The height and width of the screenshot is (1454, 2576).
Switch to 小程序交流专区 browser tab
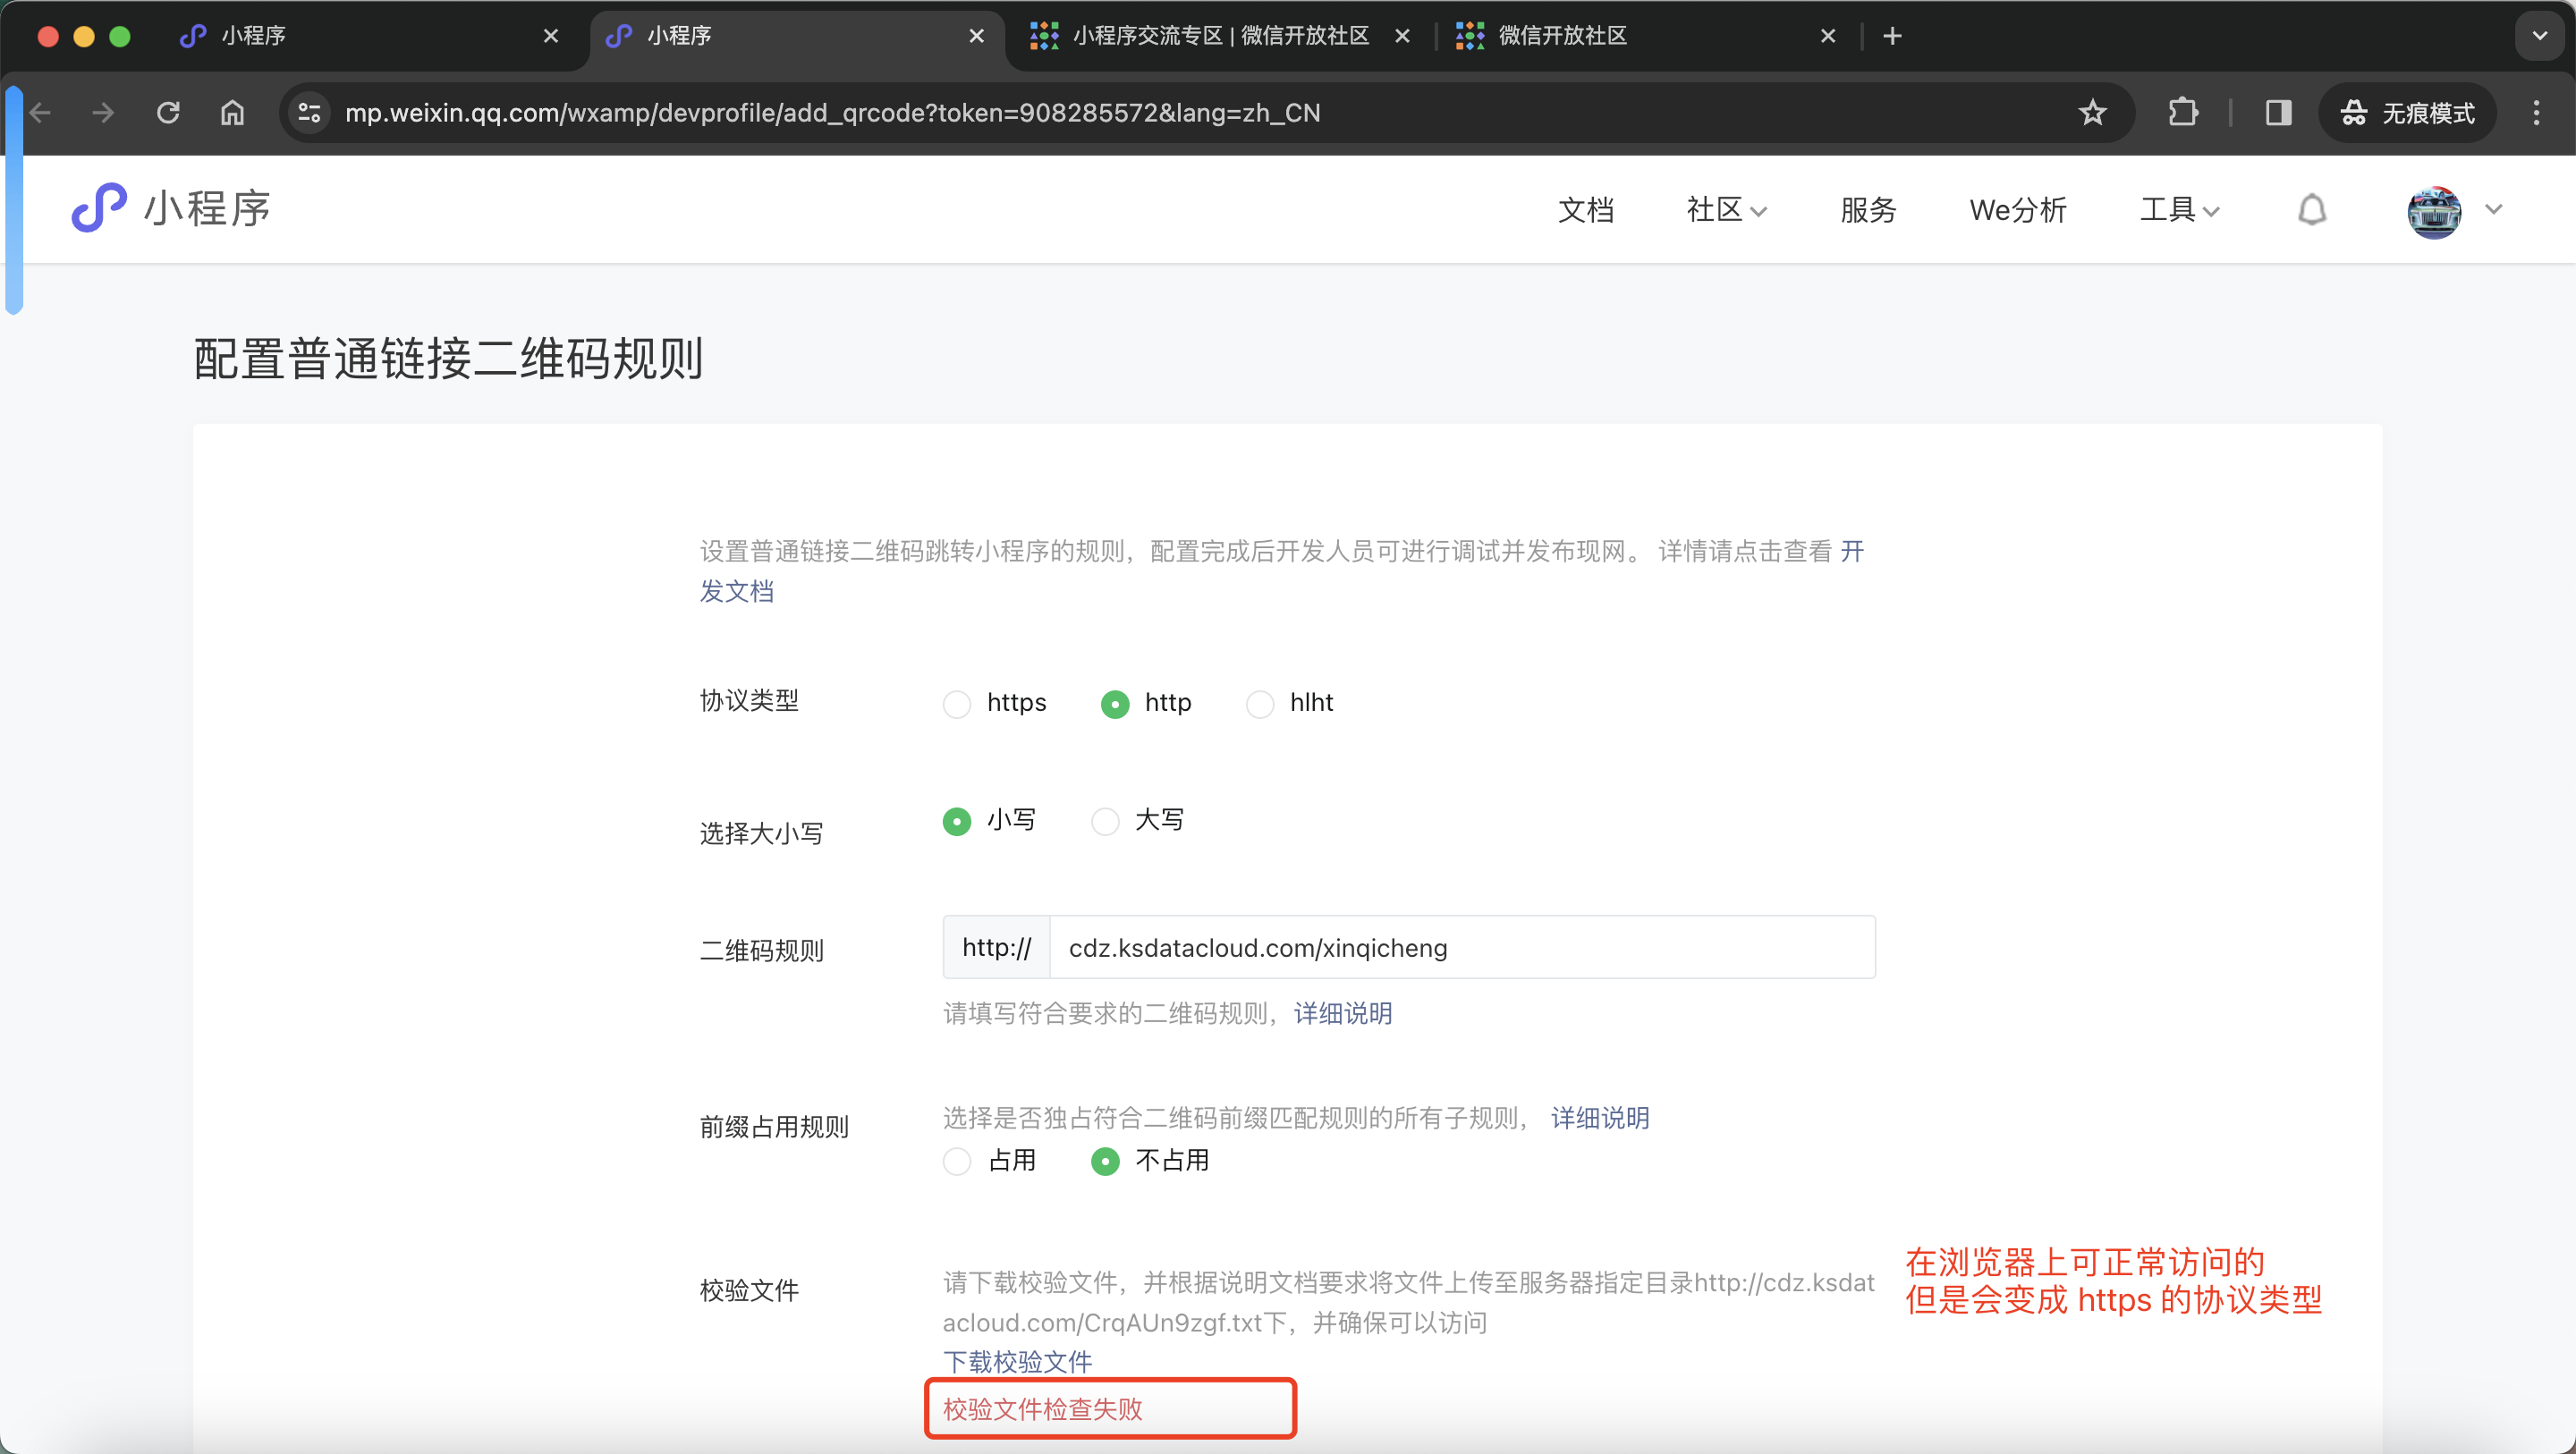tap(1219, 36)
